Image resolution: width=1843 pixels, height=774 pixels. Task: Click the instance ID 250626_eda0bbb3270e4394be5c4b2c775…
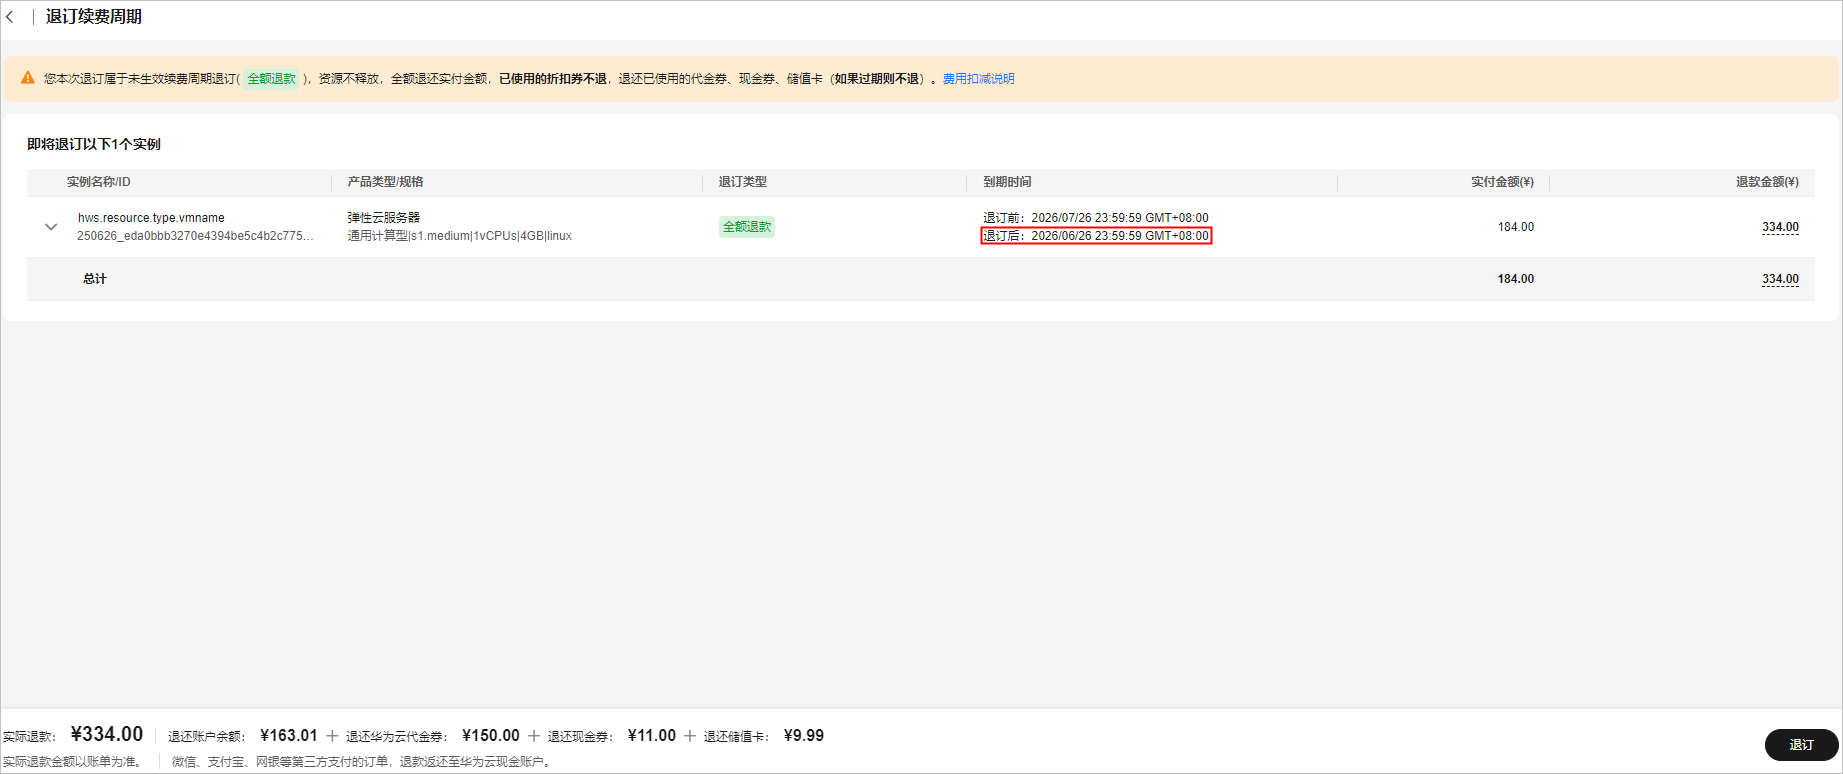click(195, 236)
